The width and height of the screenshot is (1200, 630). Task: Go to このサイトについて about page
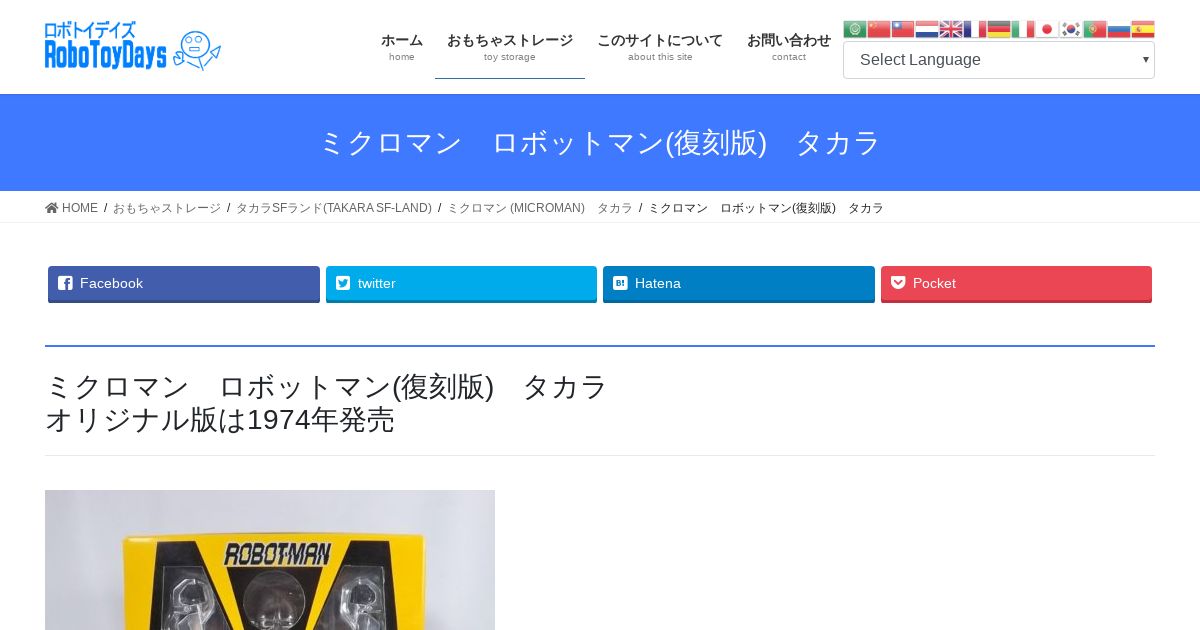click(x=660, y=47)
